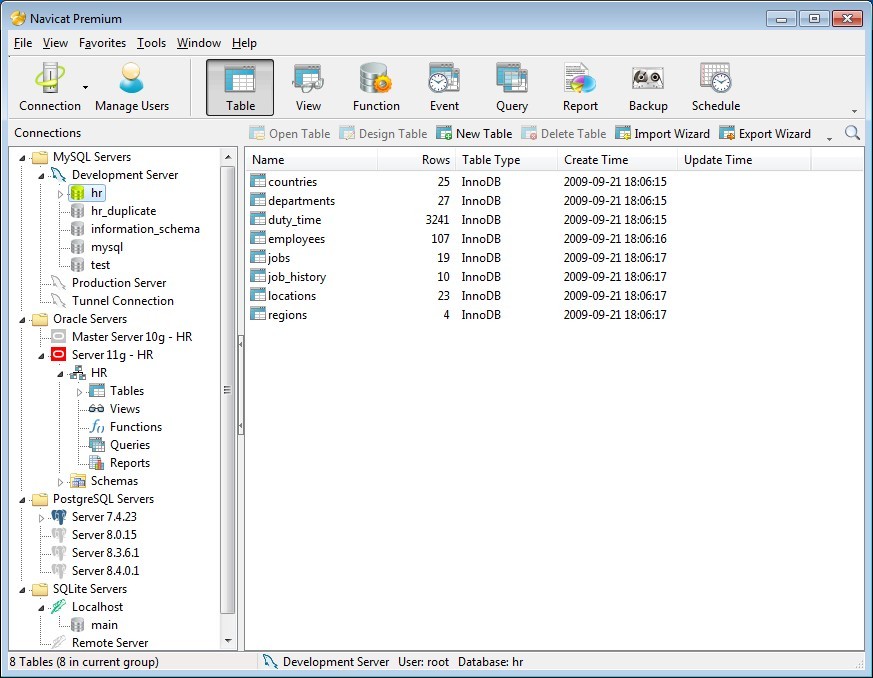
Task: Sort by the Rows column header
Action: point(435,160)
